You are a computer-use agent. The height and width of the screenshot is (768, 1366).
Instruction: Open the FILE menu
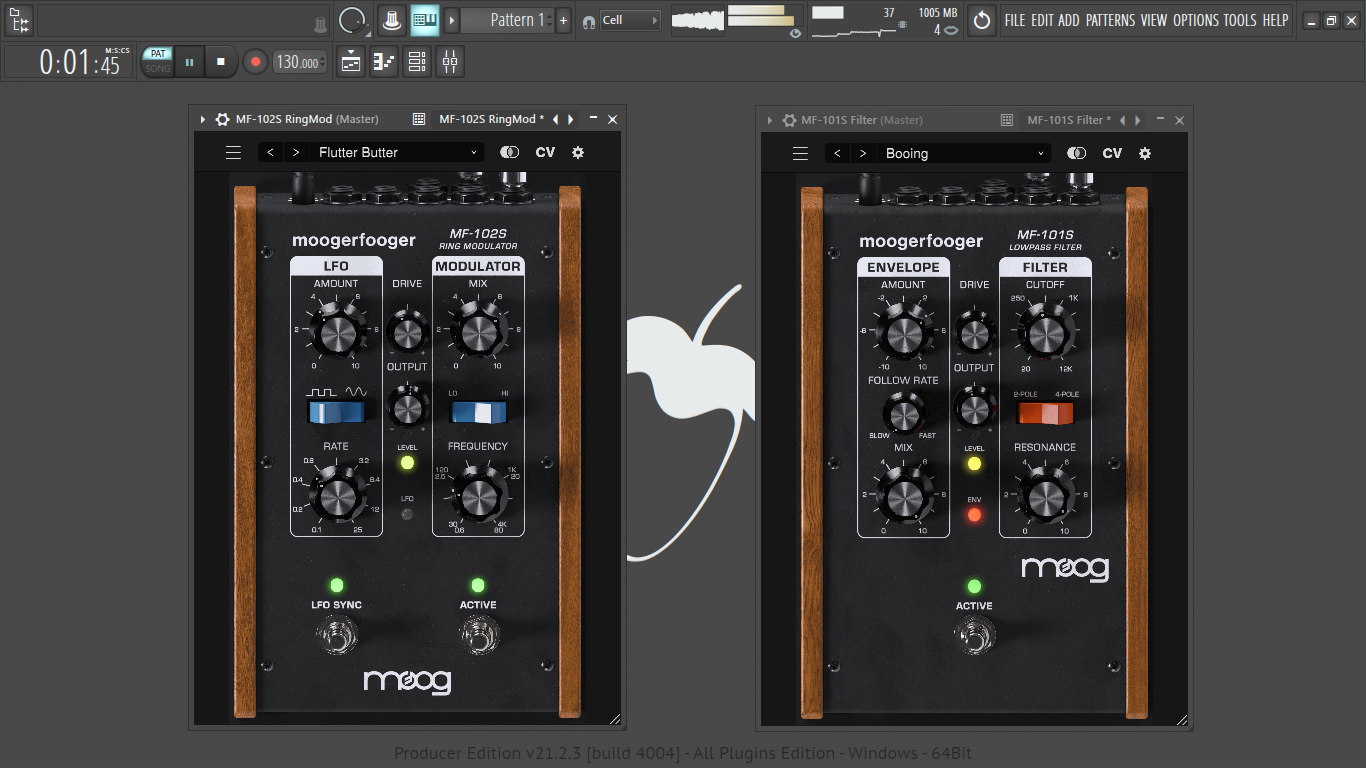click(1015, 20)
